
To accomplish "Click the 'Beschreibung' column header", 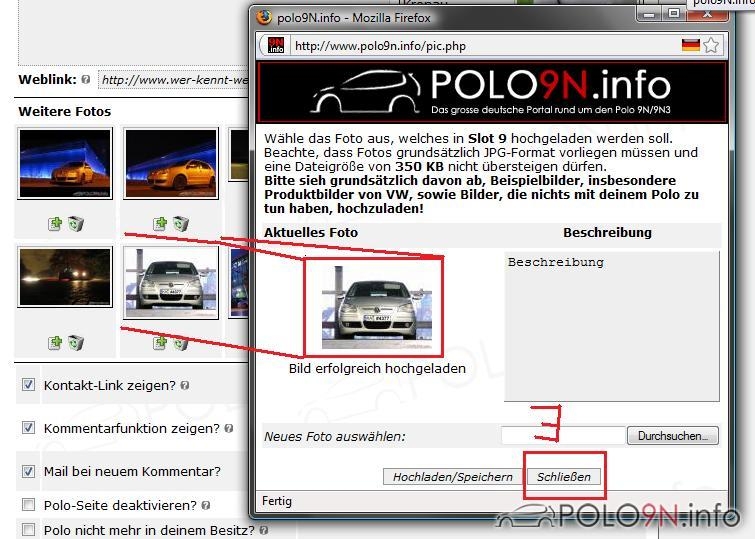I will click(x=607, y=233).
